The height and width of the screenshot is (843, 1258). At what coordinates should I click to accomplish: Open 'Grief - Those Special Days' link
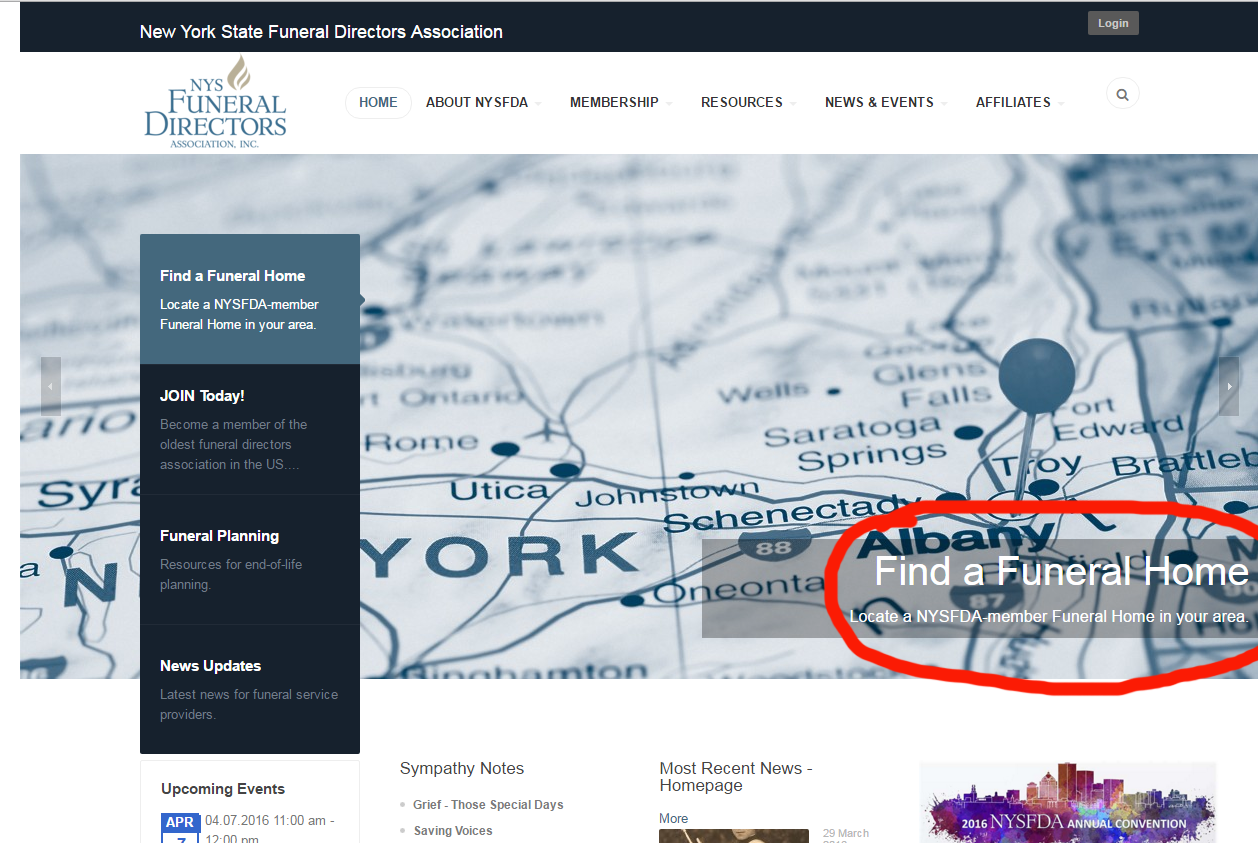coord(488,805)
